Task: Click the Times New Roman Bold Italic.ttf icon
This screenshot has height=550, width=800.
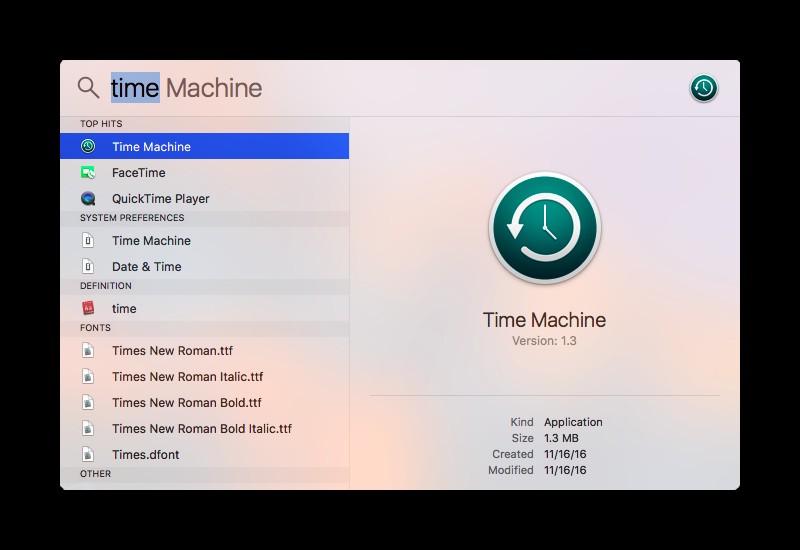Action: pos(88,429)
